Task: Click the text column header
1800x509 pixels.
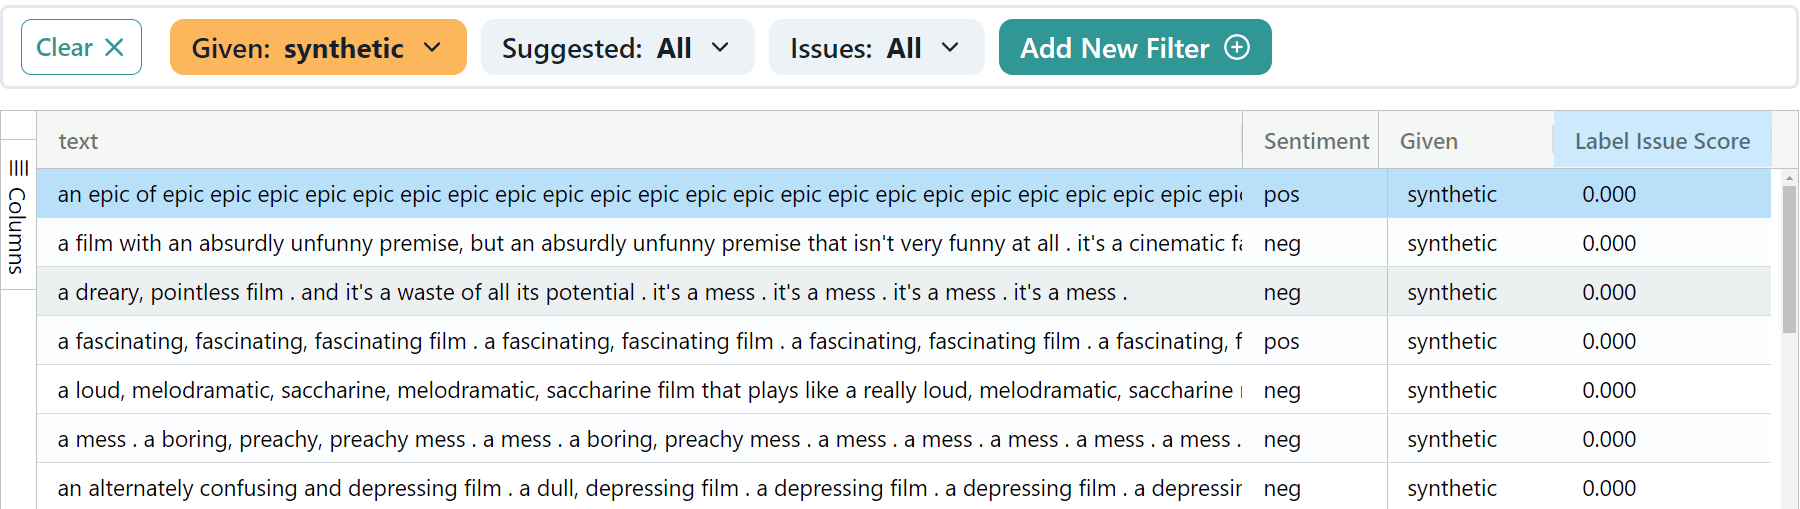Action: pos(78,141)
